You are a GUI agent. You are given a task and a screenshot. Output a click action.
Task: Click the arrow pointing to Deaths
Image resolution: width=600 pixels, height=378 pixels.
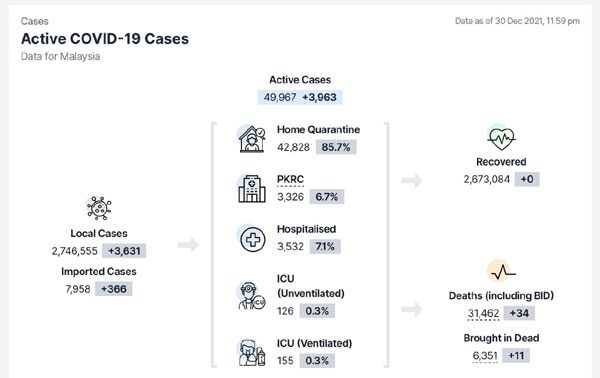(412, 309)
